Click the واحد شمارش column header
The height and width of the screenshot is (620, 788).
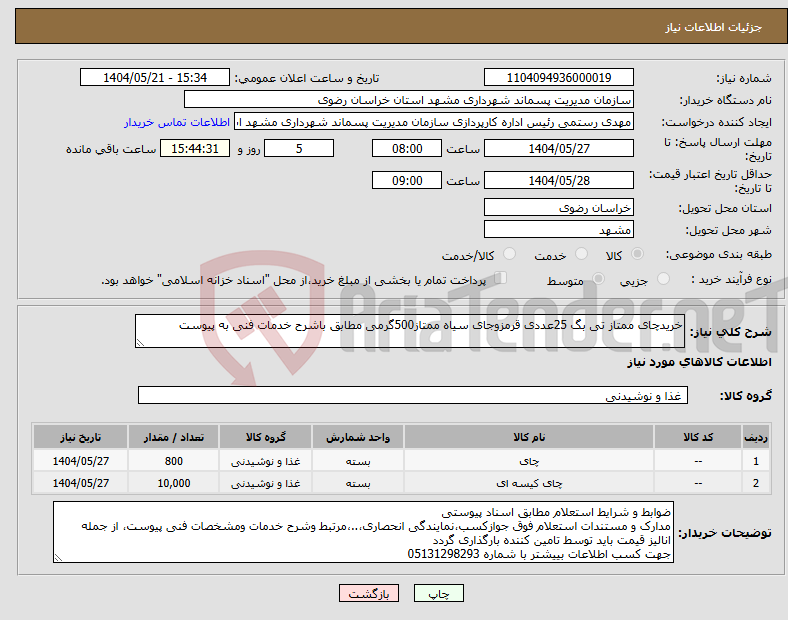click(x=358, y=437)
